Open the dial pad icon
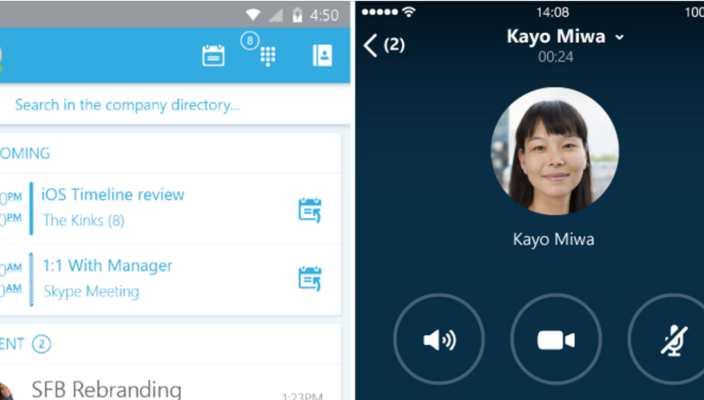 (267, 56)
